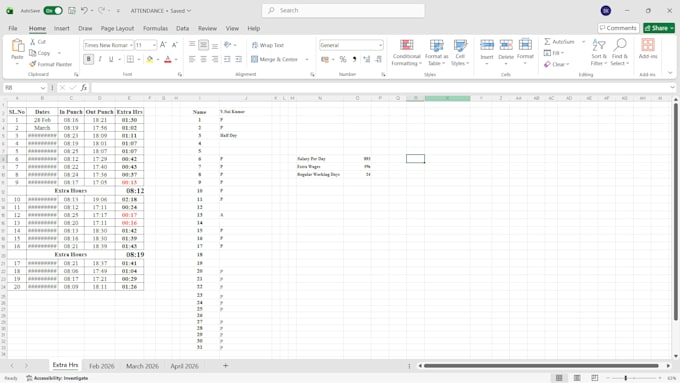Click the Clear eraser icon
The height and width of the screenshot is (383, 680).
547,64
